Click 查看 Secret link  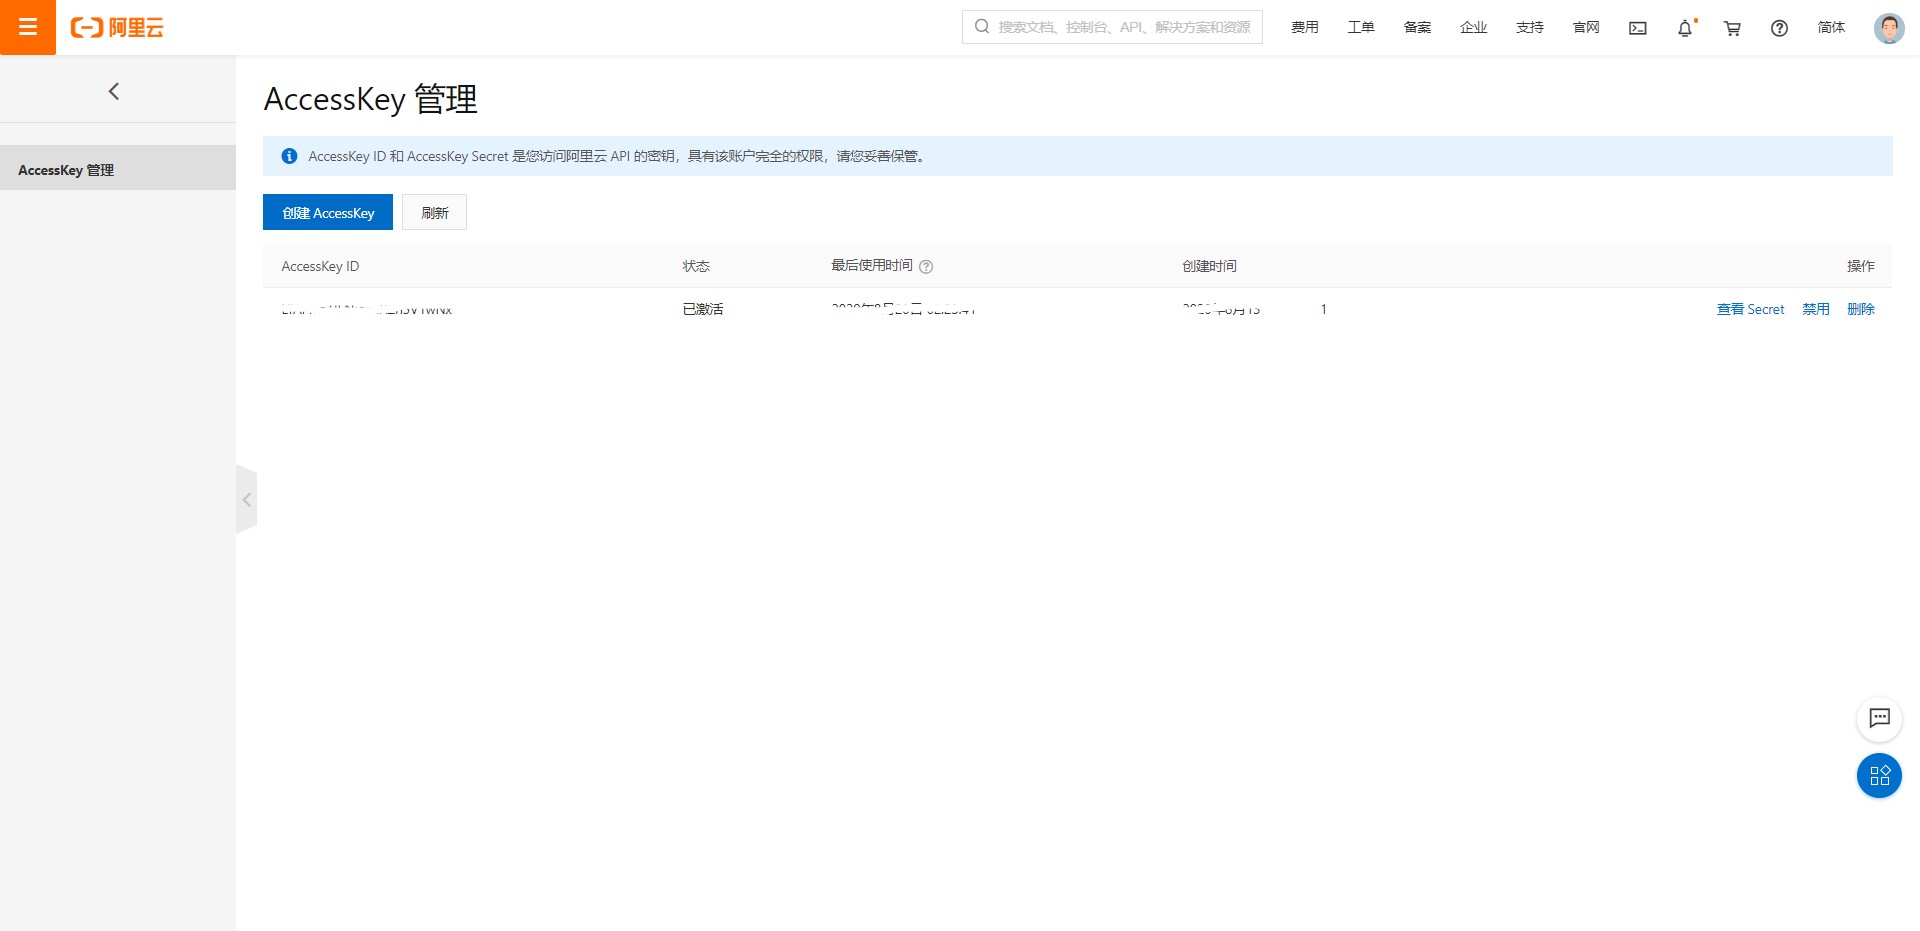coord(1750,309)
